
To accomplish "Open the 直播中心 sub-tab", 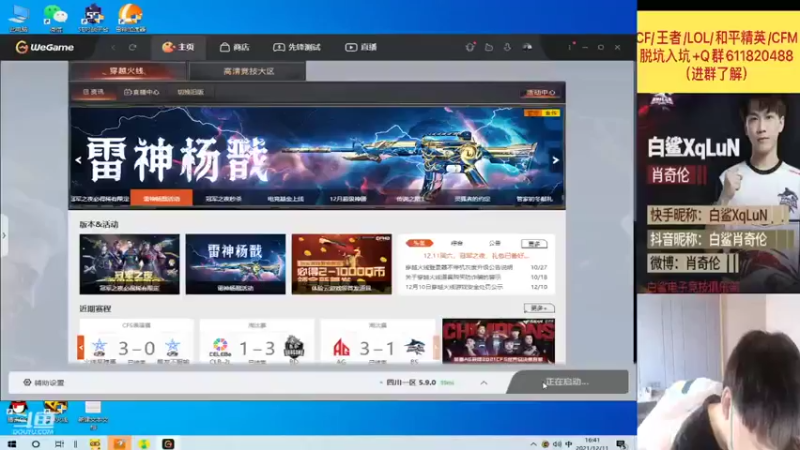I will 142,92.
